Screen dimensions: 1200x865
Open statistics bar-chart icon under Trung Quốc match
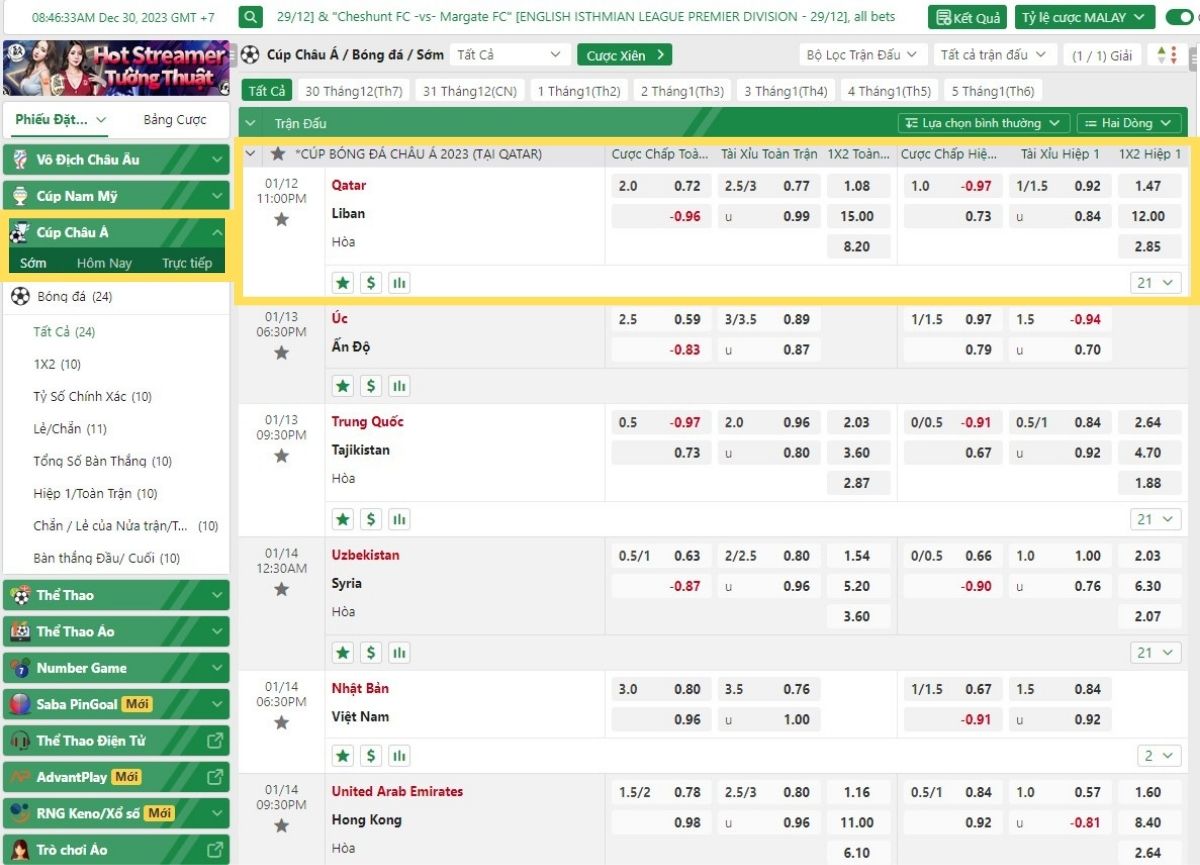[x=399, y=519]
